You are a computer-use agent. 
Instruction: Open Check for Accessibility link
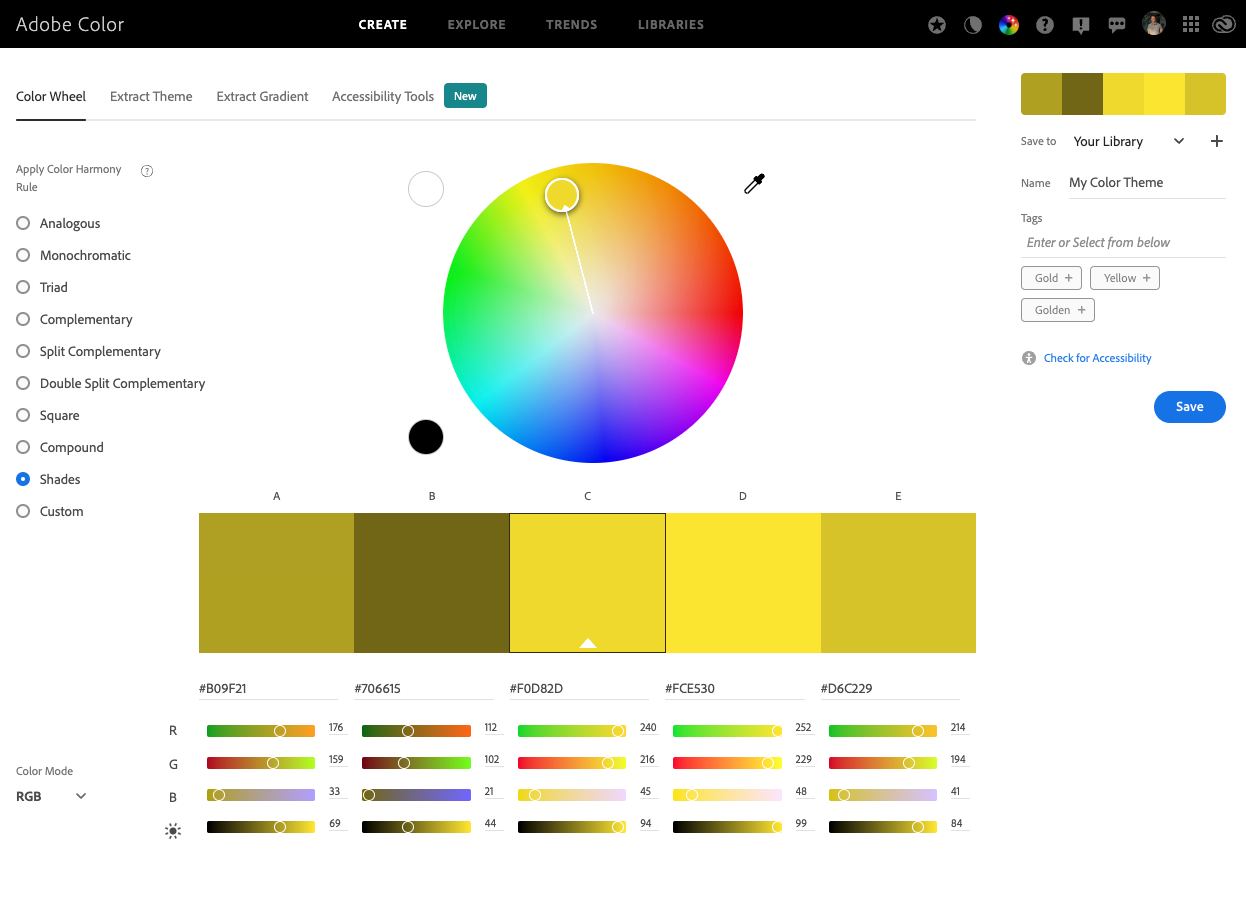click(1097, 358)
